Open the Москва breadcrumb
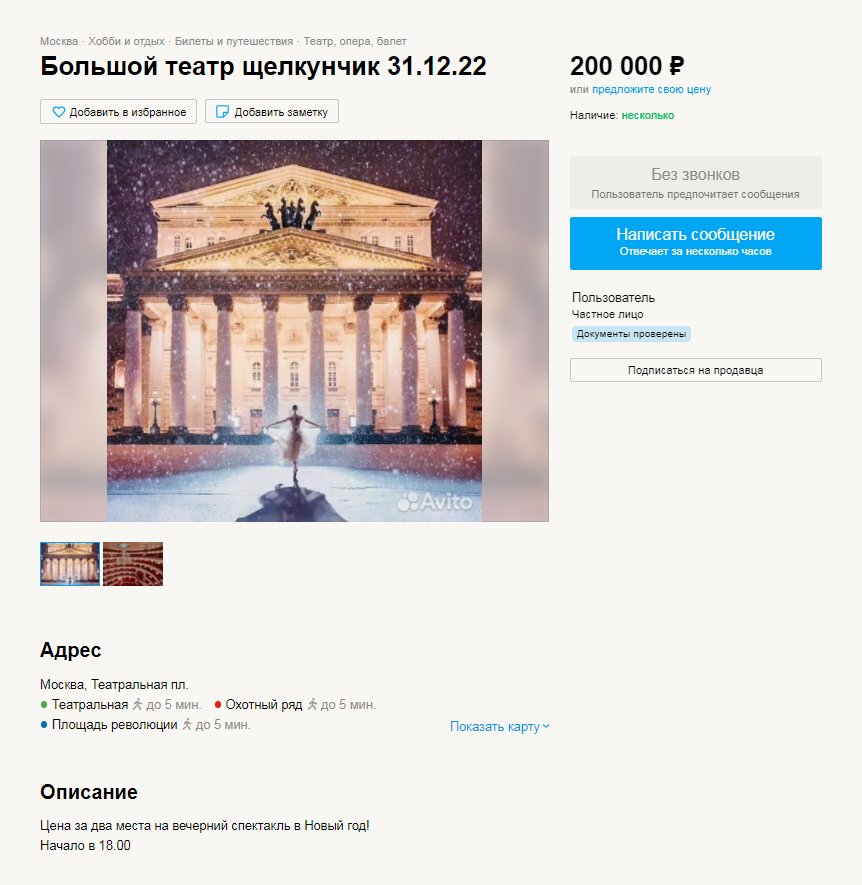This screenshot has height=885, width=862. pos(59,41)
